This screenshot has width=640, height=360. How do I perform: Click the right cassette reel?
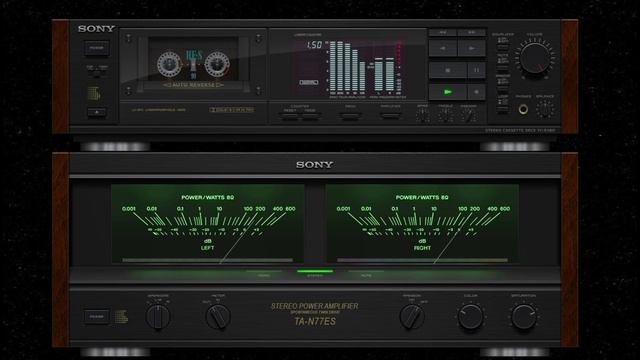217,64
